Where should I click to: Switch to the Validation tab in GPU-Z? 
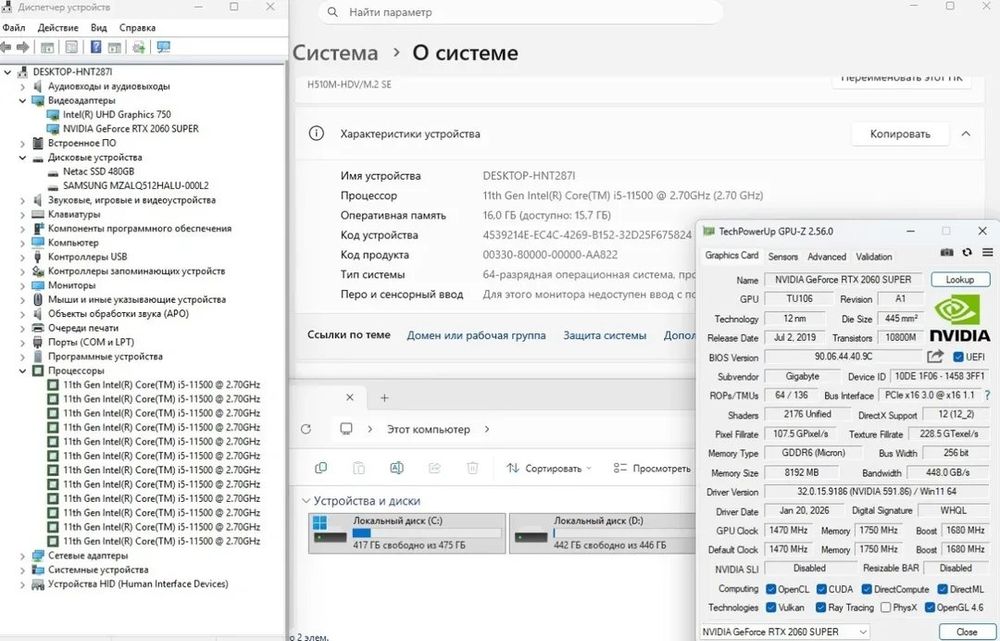click(x=874, y=256)
